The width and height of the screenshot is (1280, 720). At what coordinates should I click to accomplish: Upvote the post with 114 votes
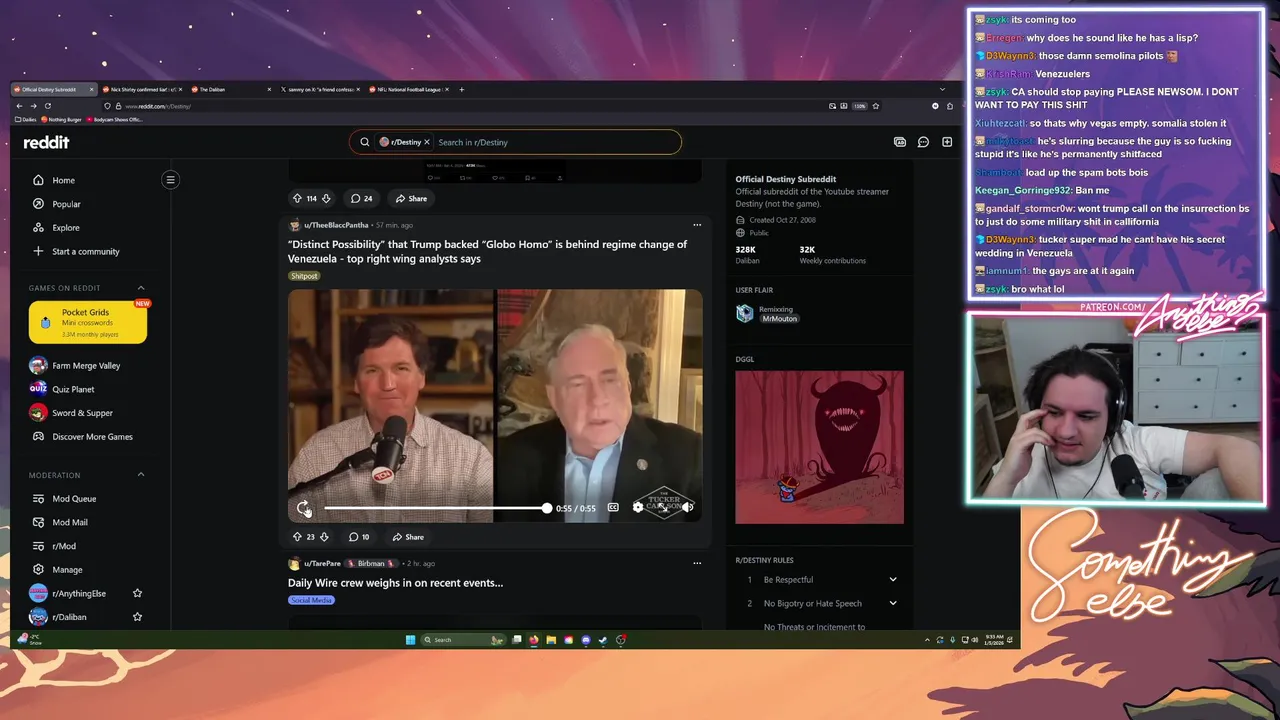pos(296,198)
